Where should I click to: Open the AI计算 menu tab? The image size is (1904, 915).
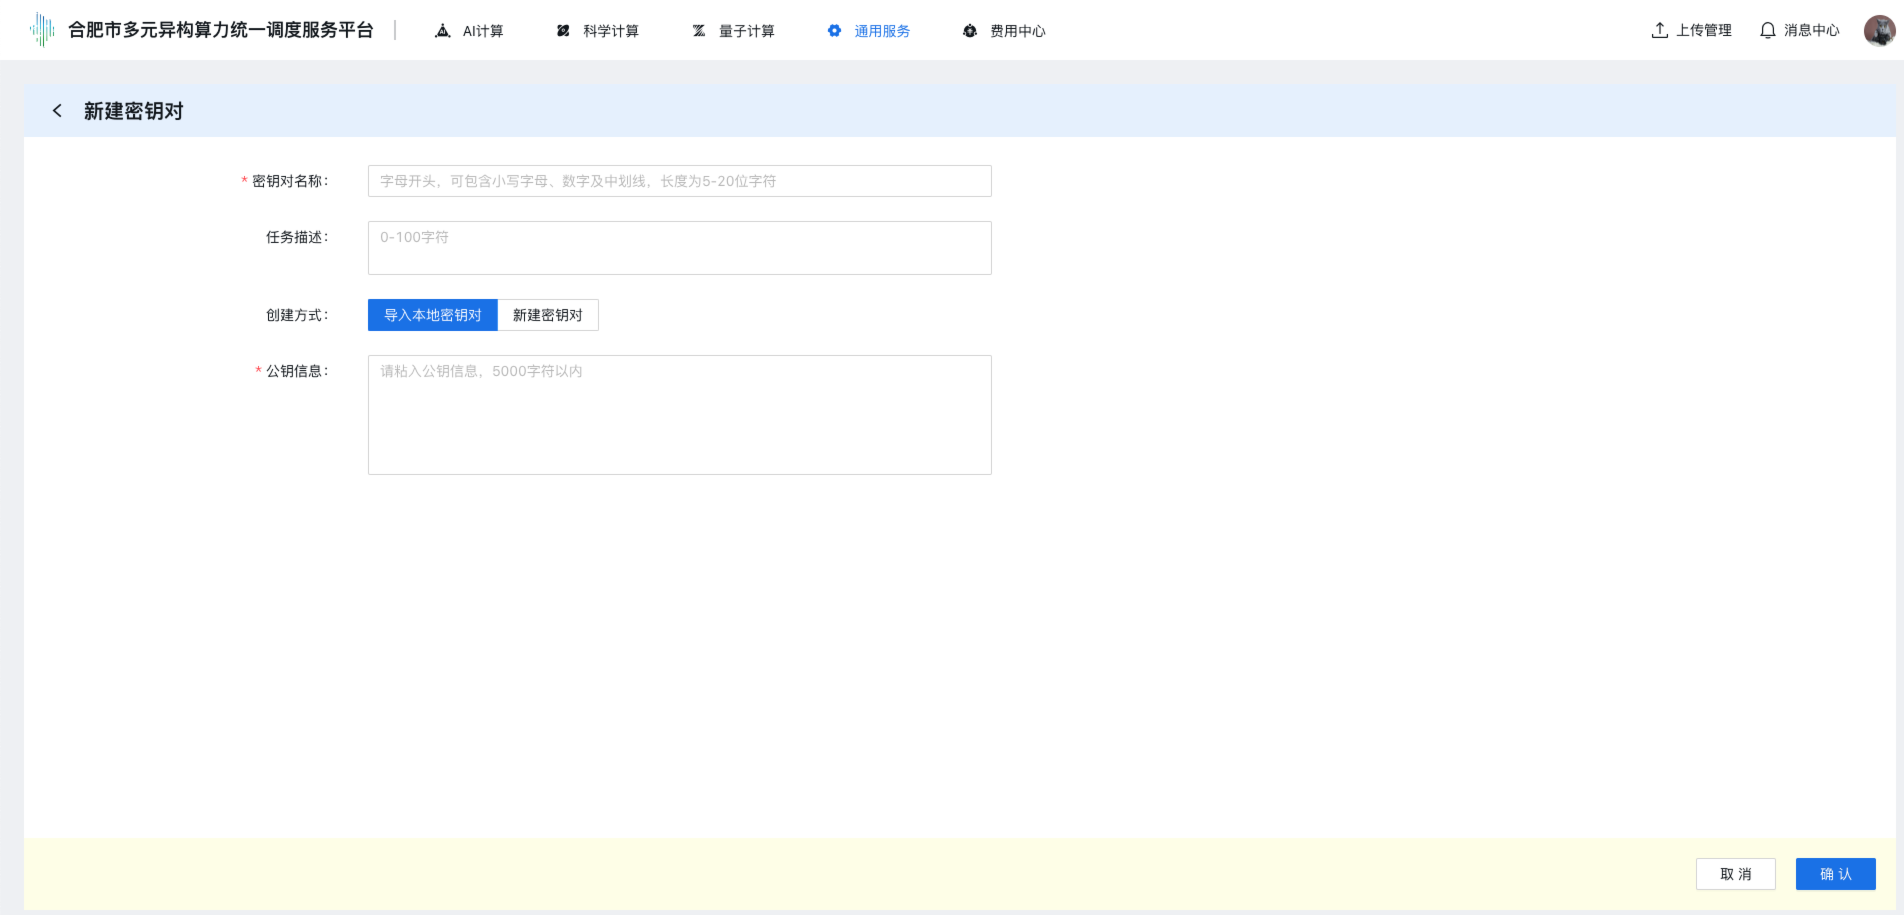tap(483, 31)
